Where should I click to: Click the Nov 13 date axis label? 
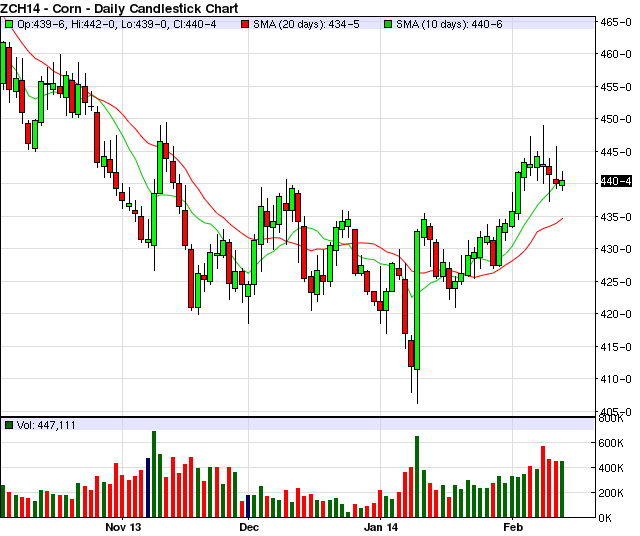point(123,527)
